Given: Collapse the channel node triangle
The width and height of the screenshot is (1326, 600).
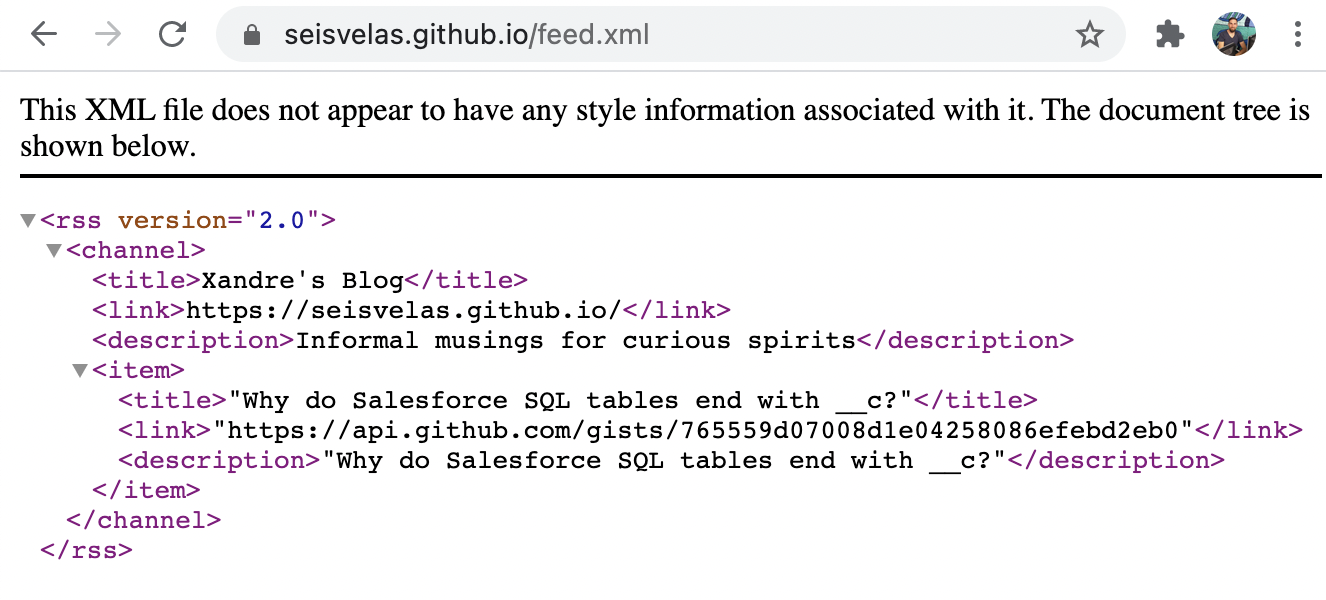Looking at the screenshot, I should click(54, 250).
